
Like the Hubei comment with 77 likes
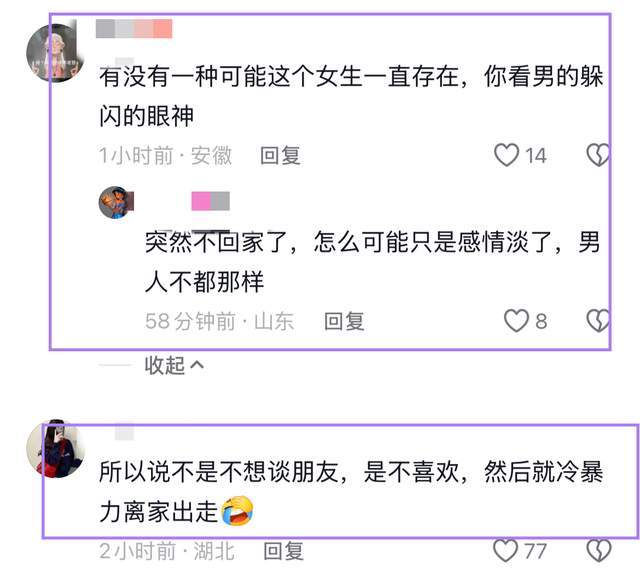[x=506, y=551]
